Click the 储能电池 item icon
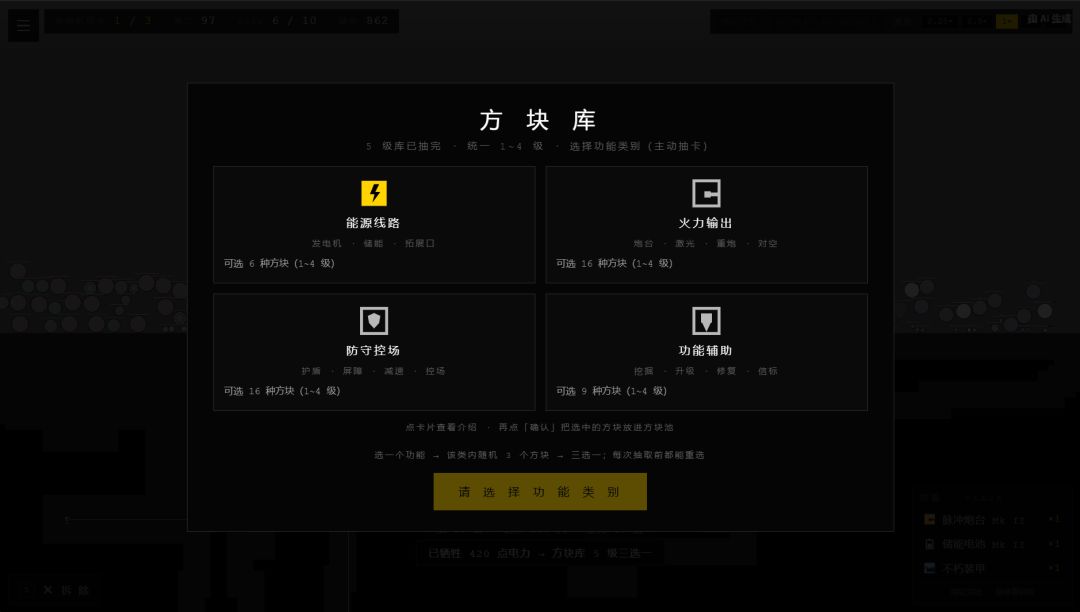This screenshot has width=1080, height=612. tap(929, 544)
